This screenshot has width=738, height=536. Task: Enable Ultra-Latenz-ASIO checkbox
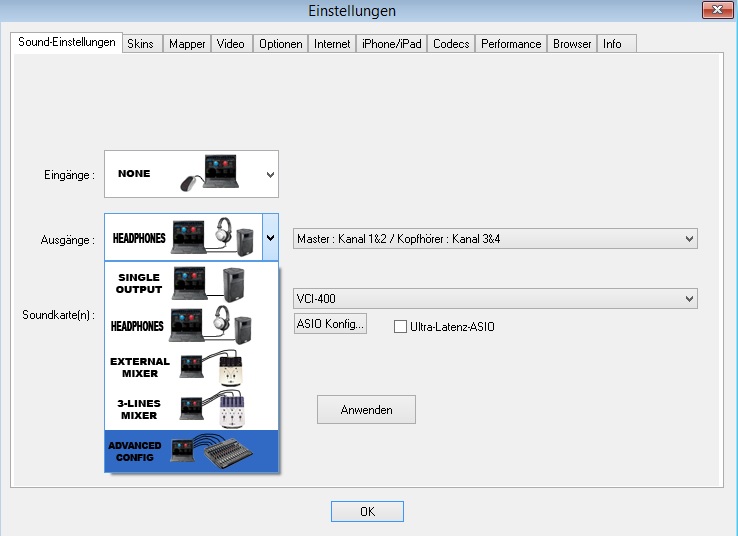pos(401,326)
